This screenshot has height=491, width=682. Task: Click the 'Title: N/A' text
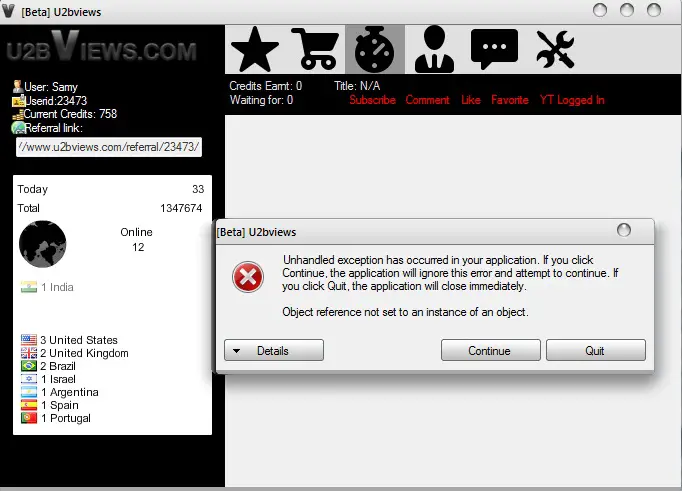pos(357,86)
